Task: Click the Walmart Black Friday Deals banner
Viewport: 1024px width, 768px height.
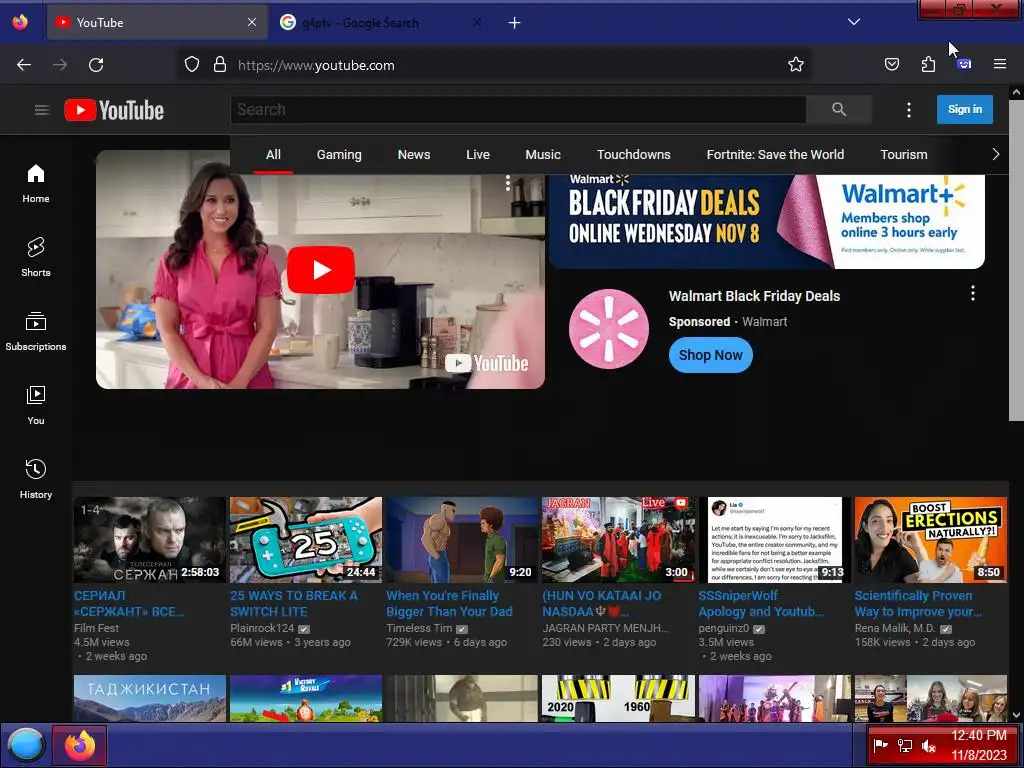Action: pyautogui.click(x=767, y=221)
